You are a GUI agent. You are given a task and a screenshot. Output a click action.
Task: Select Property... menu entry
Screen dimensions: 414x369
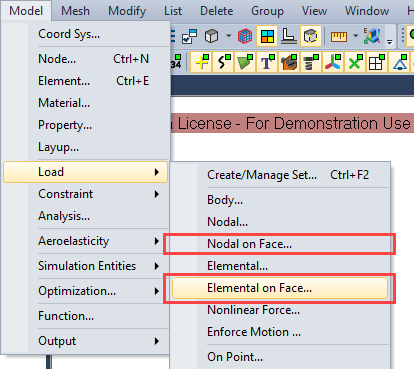pyautogui.click(x=86, y=125)
